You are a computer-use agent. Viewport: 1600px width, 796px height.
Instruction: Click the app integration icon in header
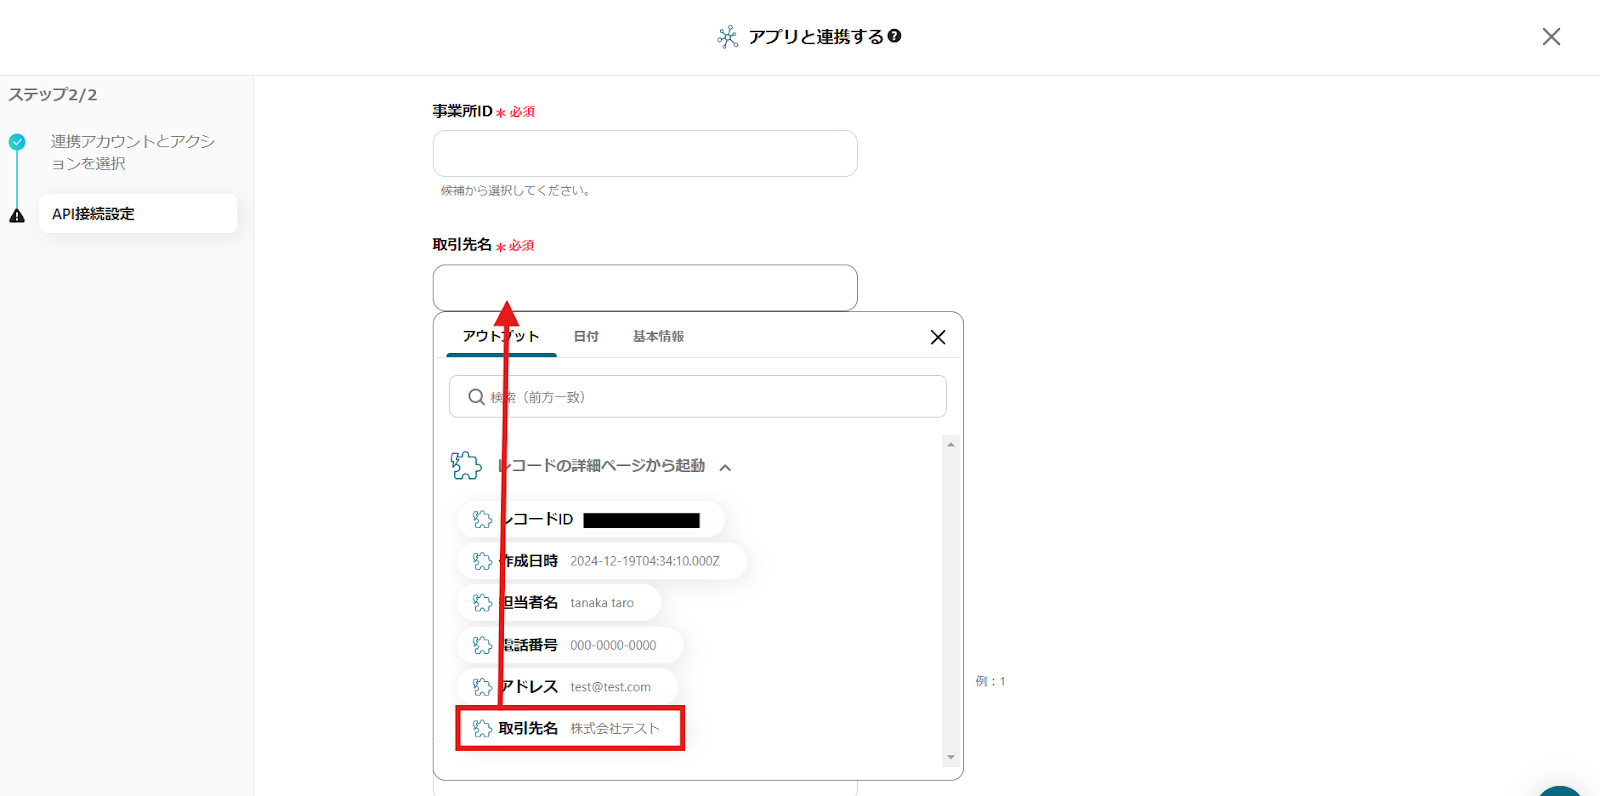click(x=728, y=37)
